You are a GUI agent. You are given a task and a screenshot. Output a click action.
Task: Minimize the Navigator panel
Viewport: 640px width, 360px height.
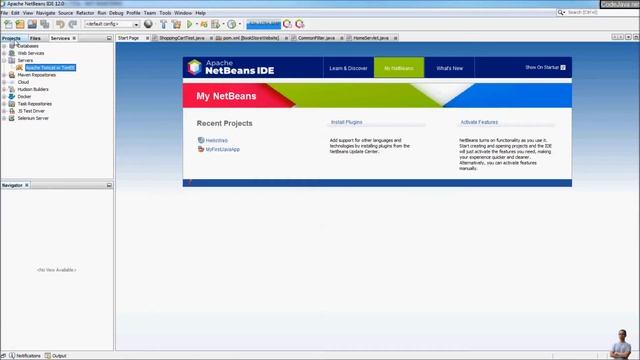[x=109, y=185]
